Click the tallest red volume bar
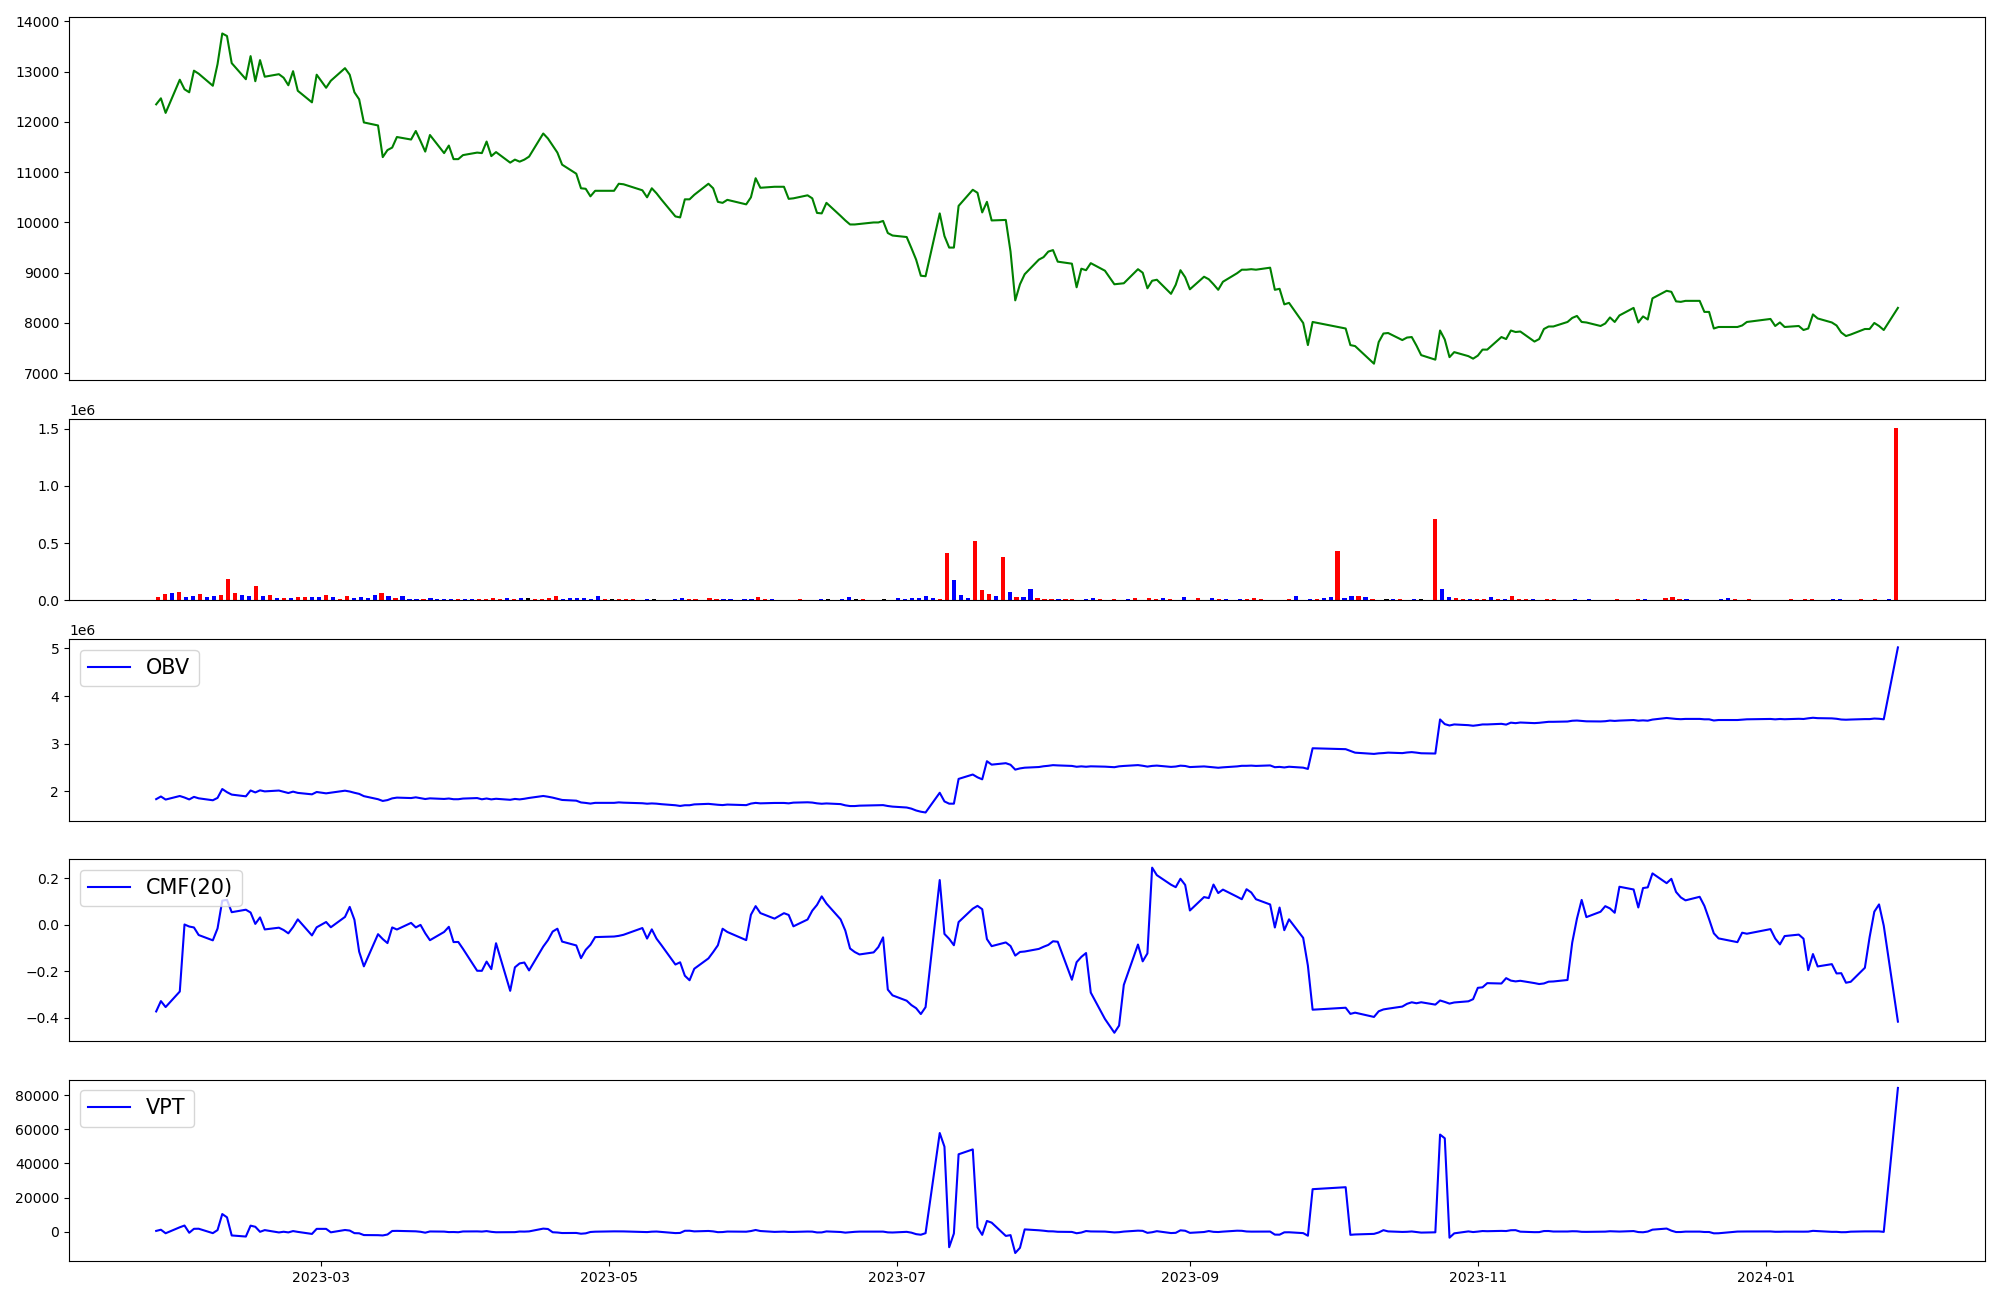2000x1300 pixels. [x=1895, y=515]
